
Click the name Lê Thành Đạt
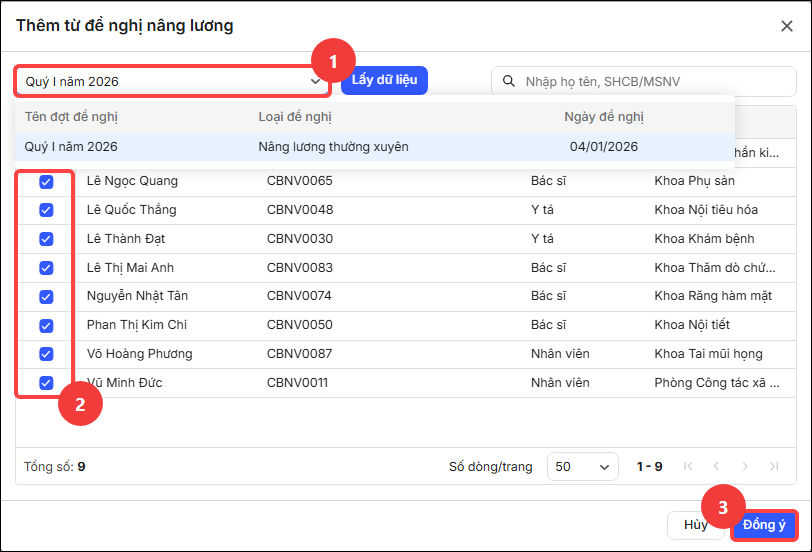coord(126,239)
